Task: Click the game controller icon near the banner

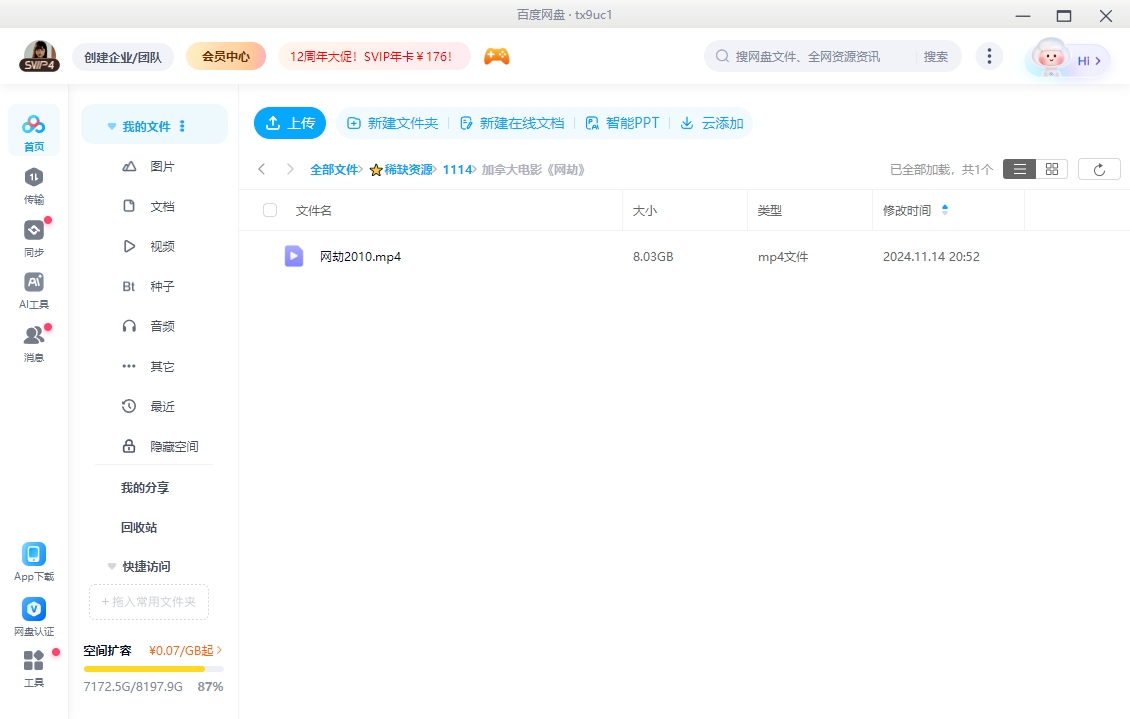Action: point(497,56)
